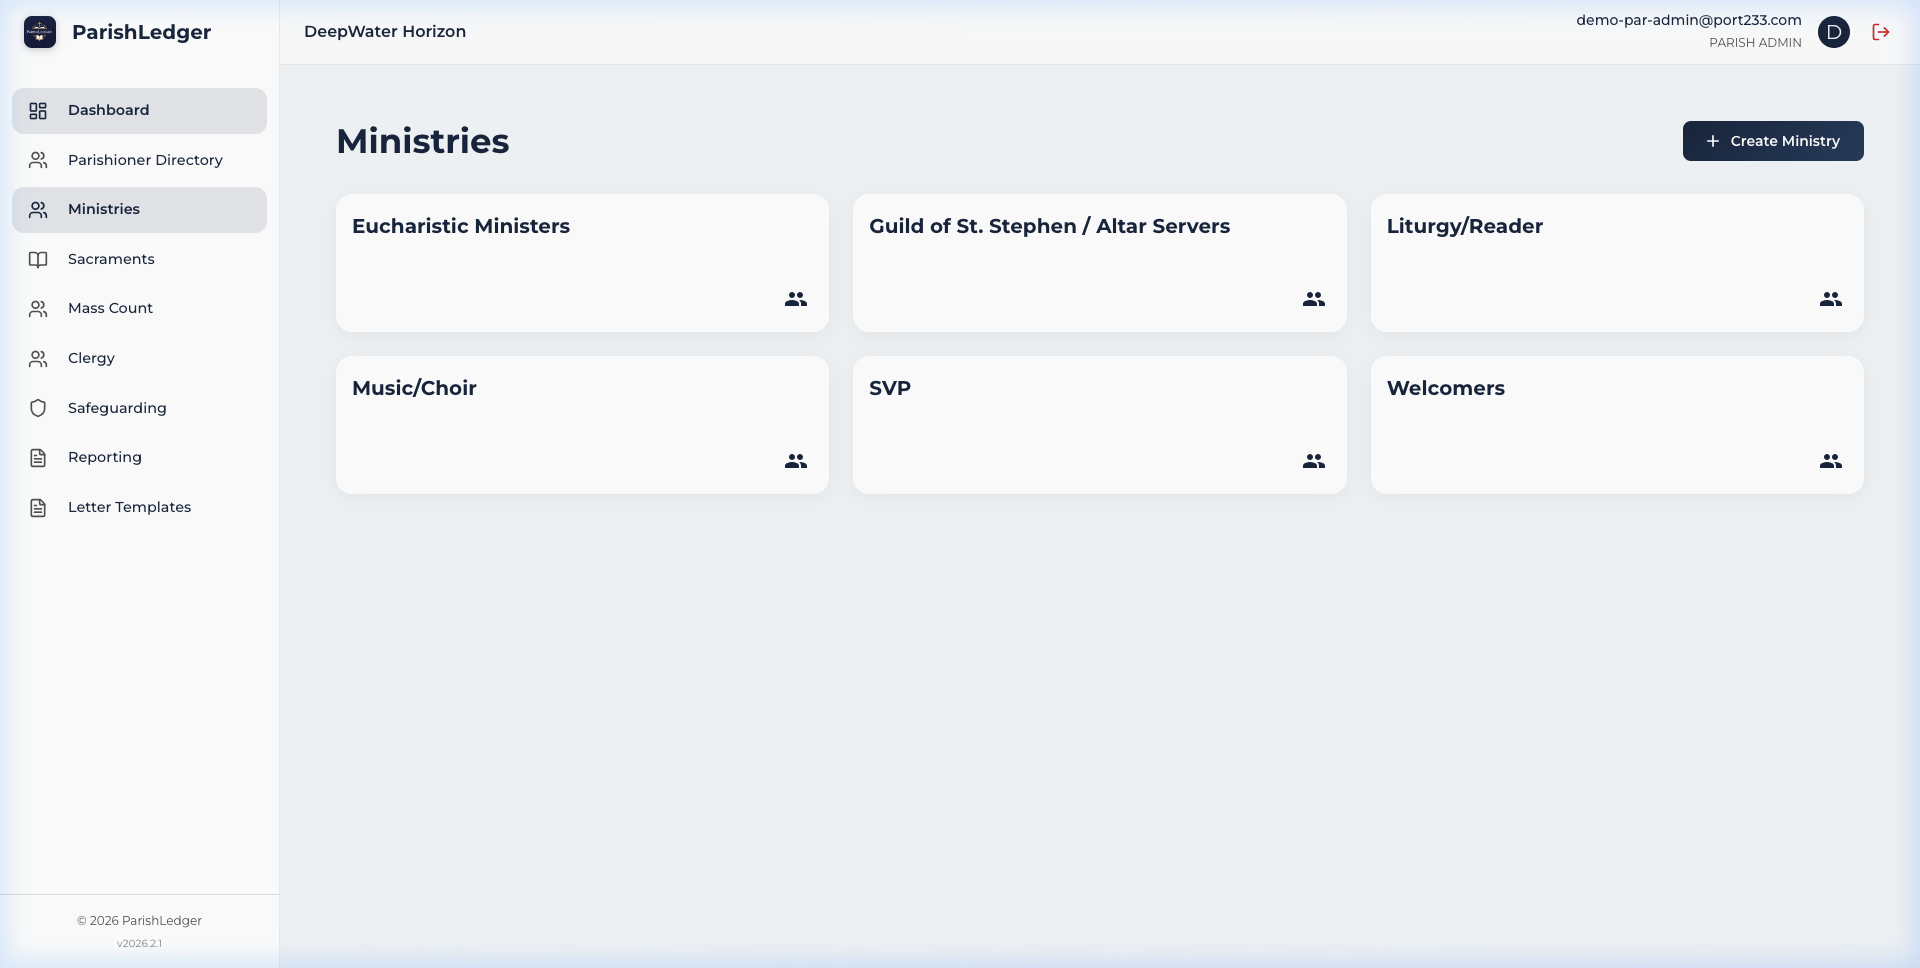Viewport: 1920px width, 968px height.
Task: Click the Safeguarding shield icon
Action: (38, 408)
